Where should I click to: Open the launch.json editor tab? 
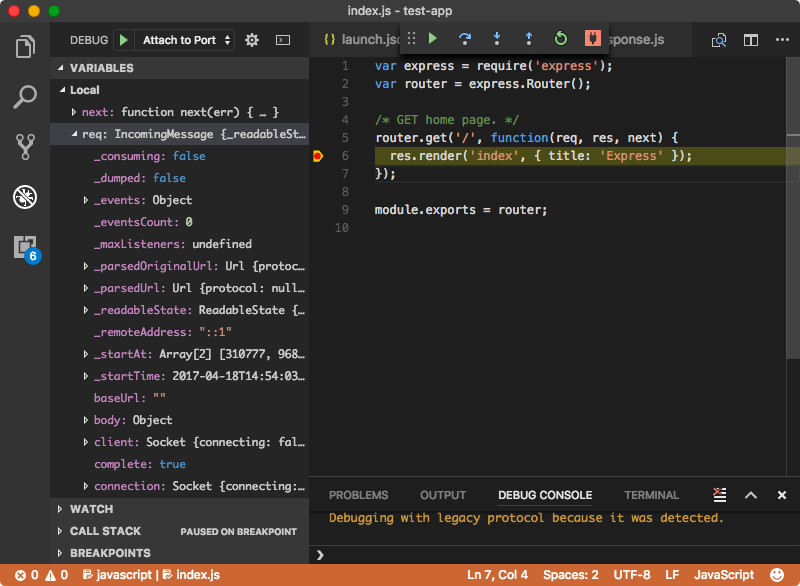click(361, 39)
